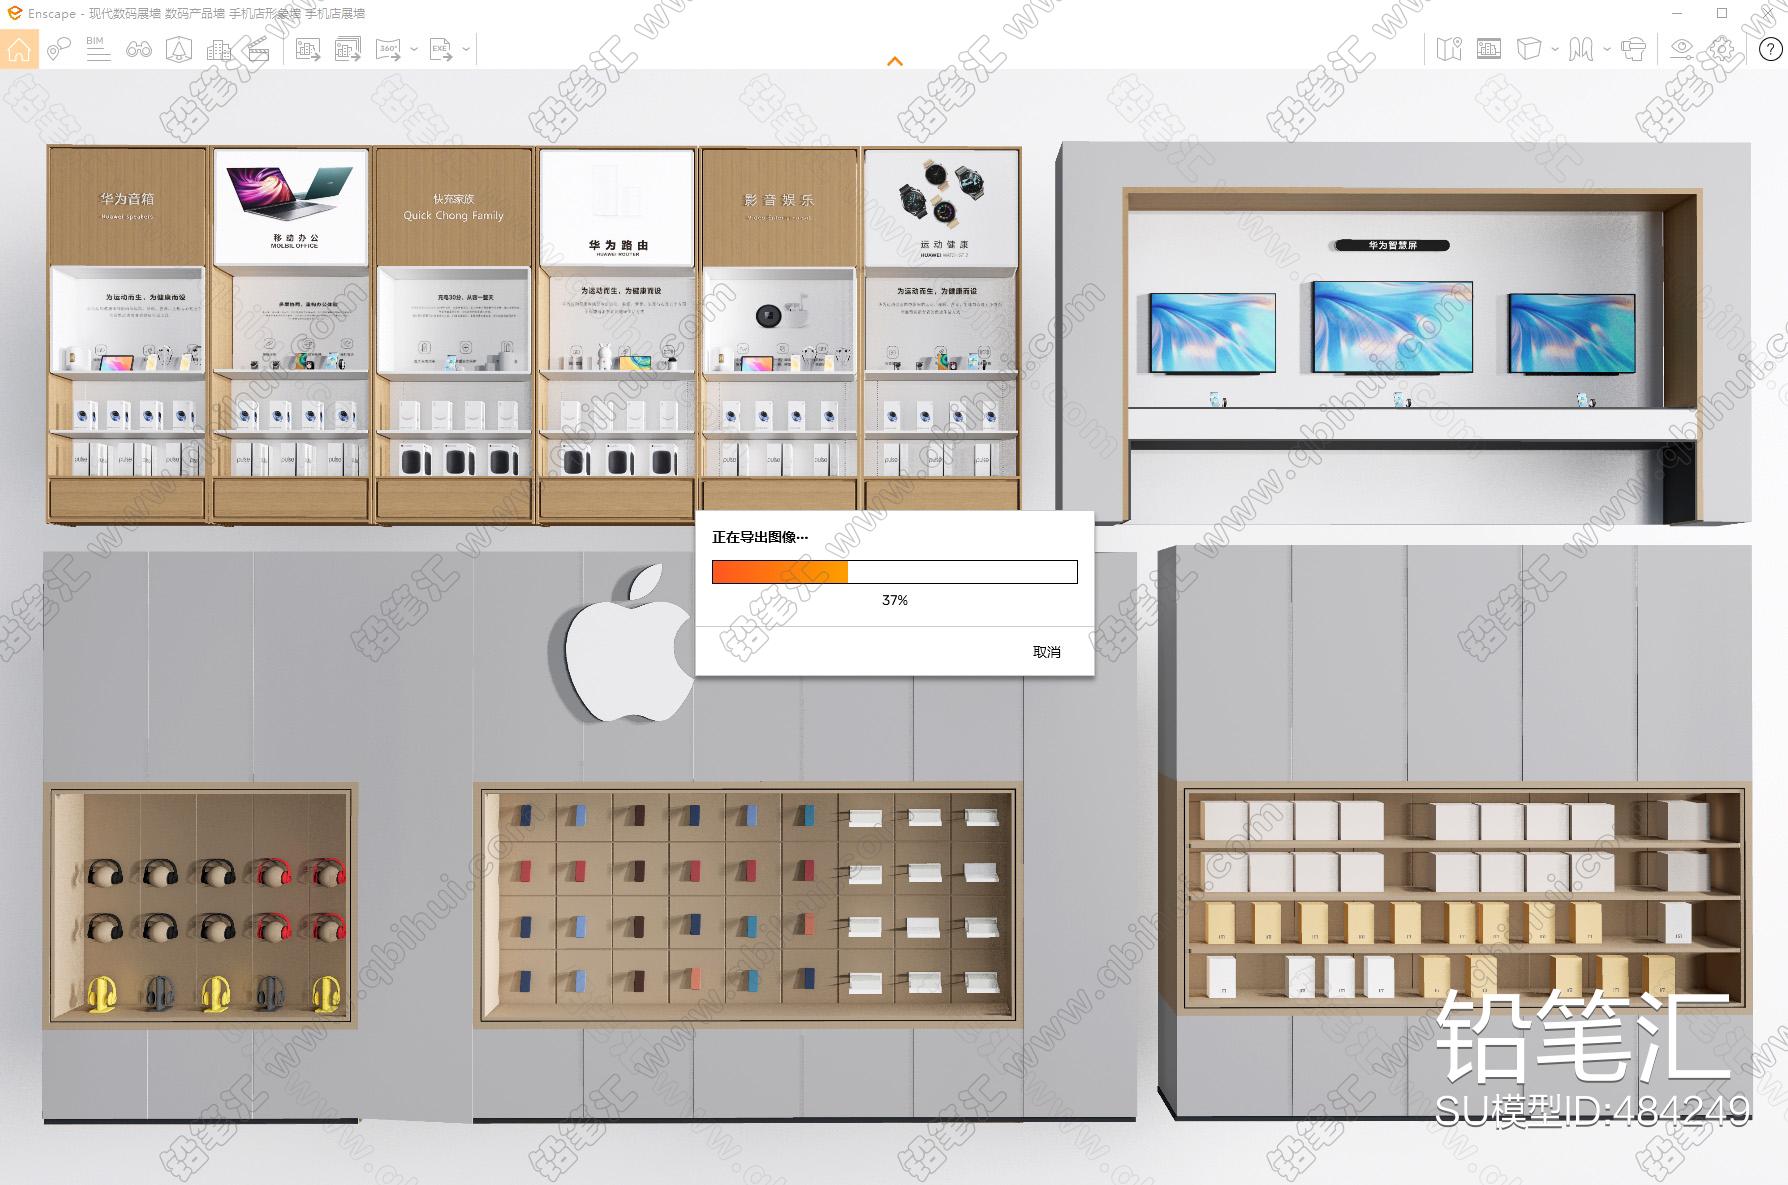The height and width of the screenshot is (1185, 1788).
Task: Expand the cube projection dropdown arrow
Action: coord(1555,49)
